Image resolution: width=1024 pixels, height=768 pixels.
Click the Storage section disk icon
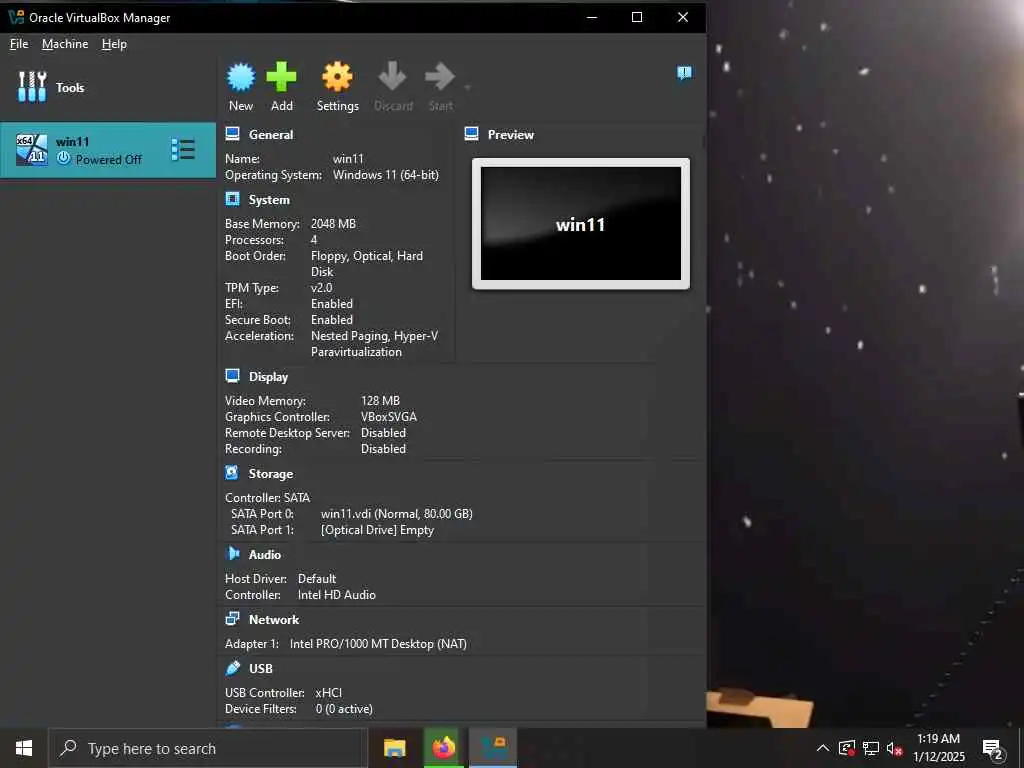pos(232,472)
